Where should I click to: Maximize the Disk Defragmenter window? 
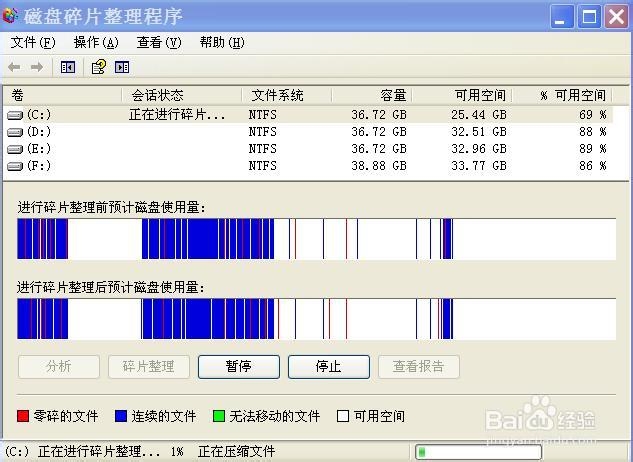(x=589, y=17)
